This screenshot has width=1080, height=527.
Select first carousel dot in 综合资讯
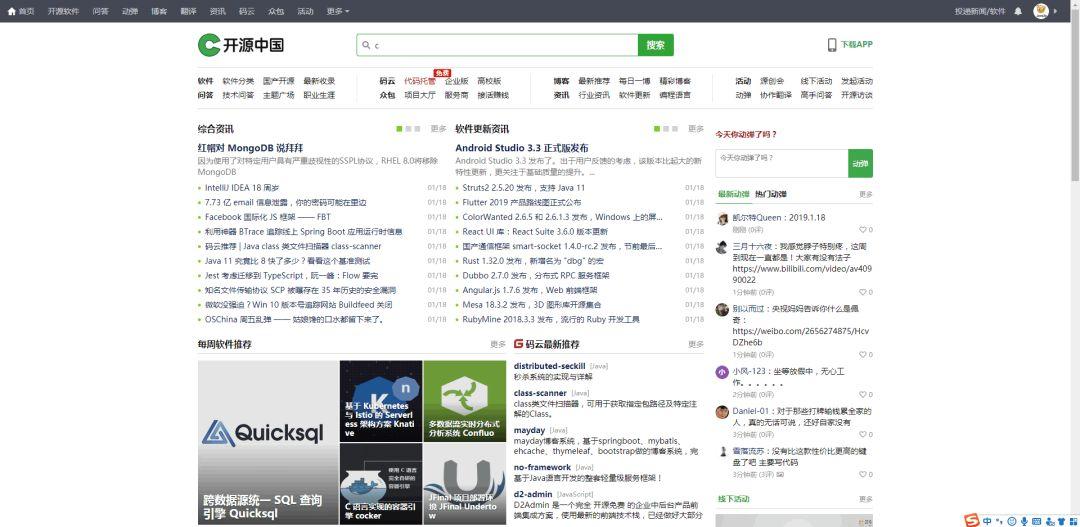pyautogui.click(x=399, y=129)
